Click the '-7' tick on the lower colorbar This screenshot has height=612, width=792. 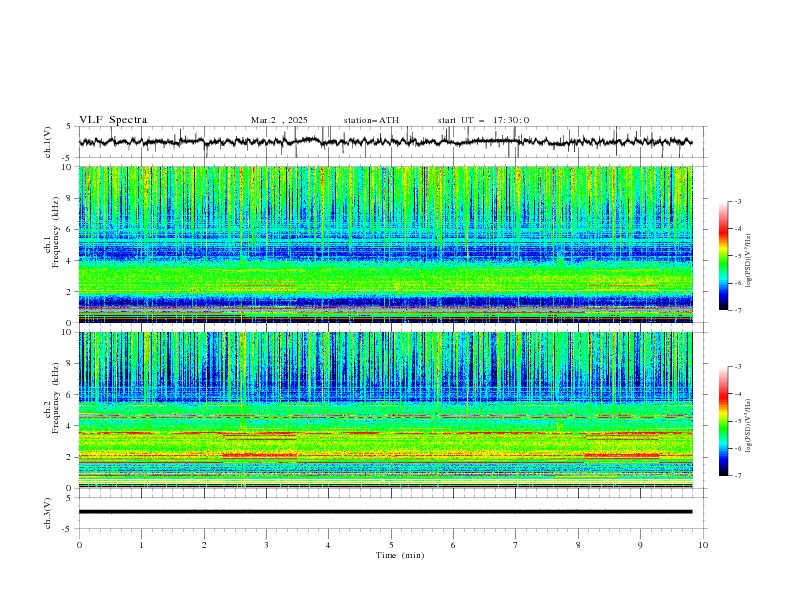[x=737, y=475]
